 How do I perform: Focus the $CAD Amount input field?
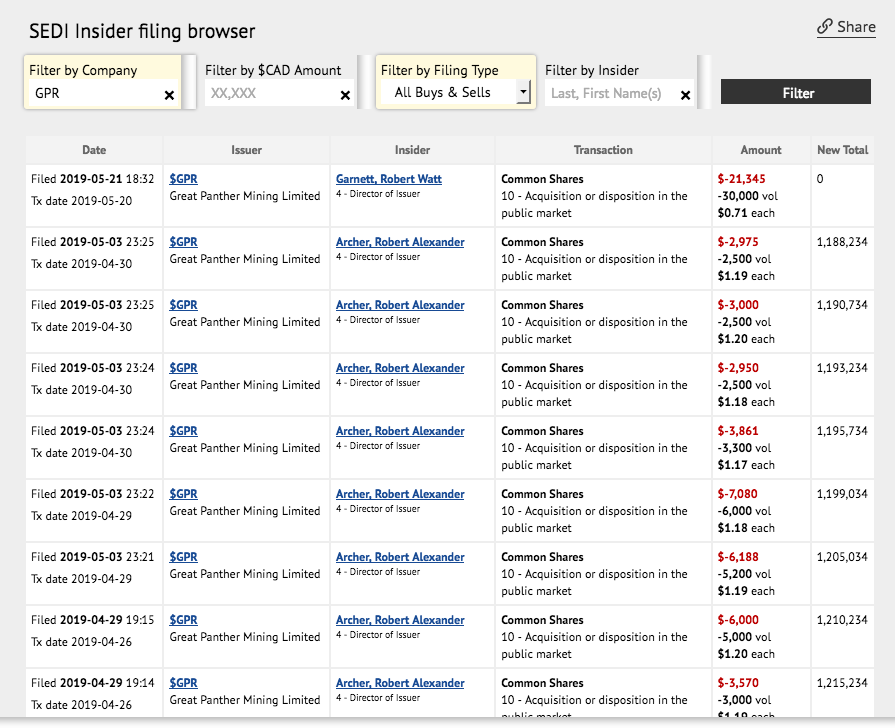(270, 93)
